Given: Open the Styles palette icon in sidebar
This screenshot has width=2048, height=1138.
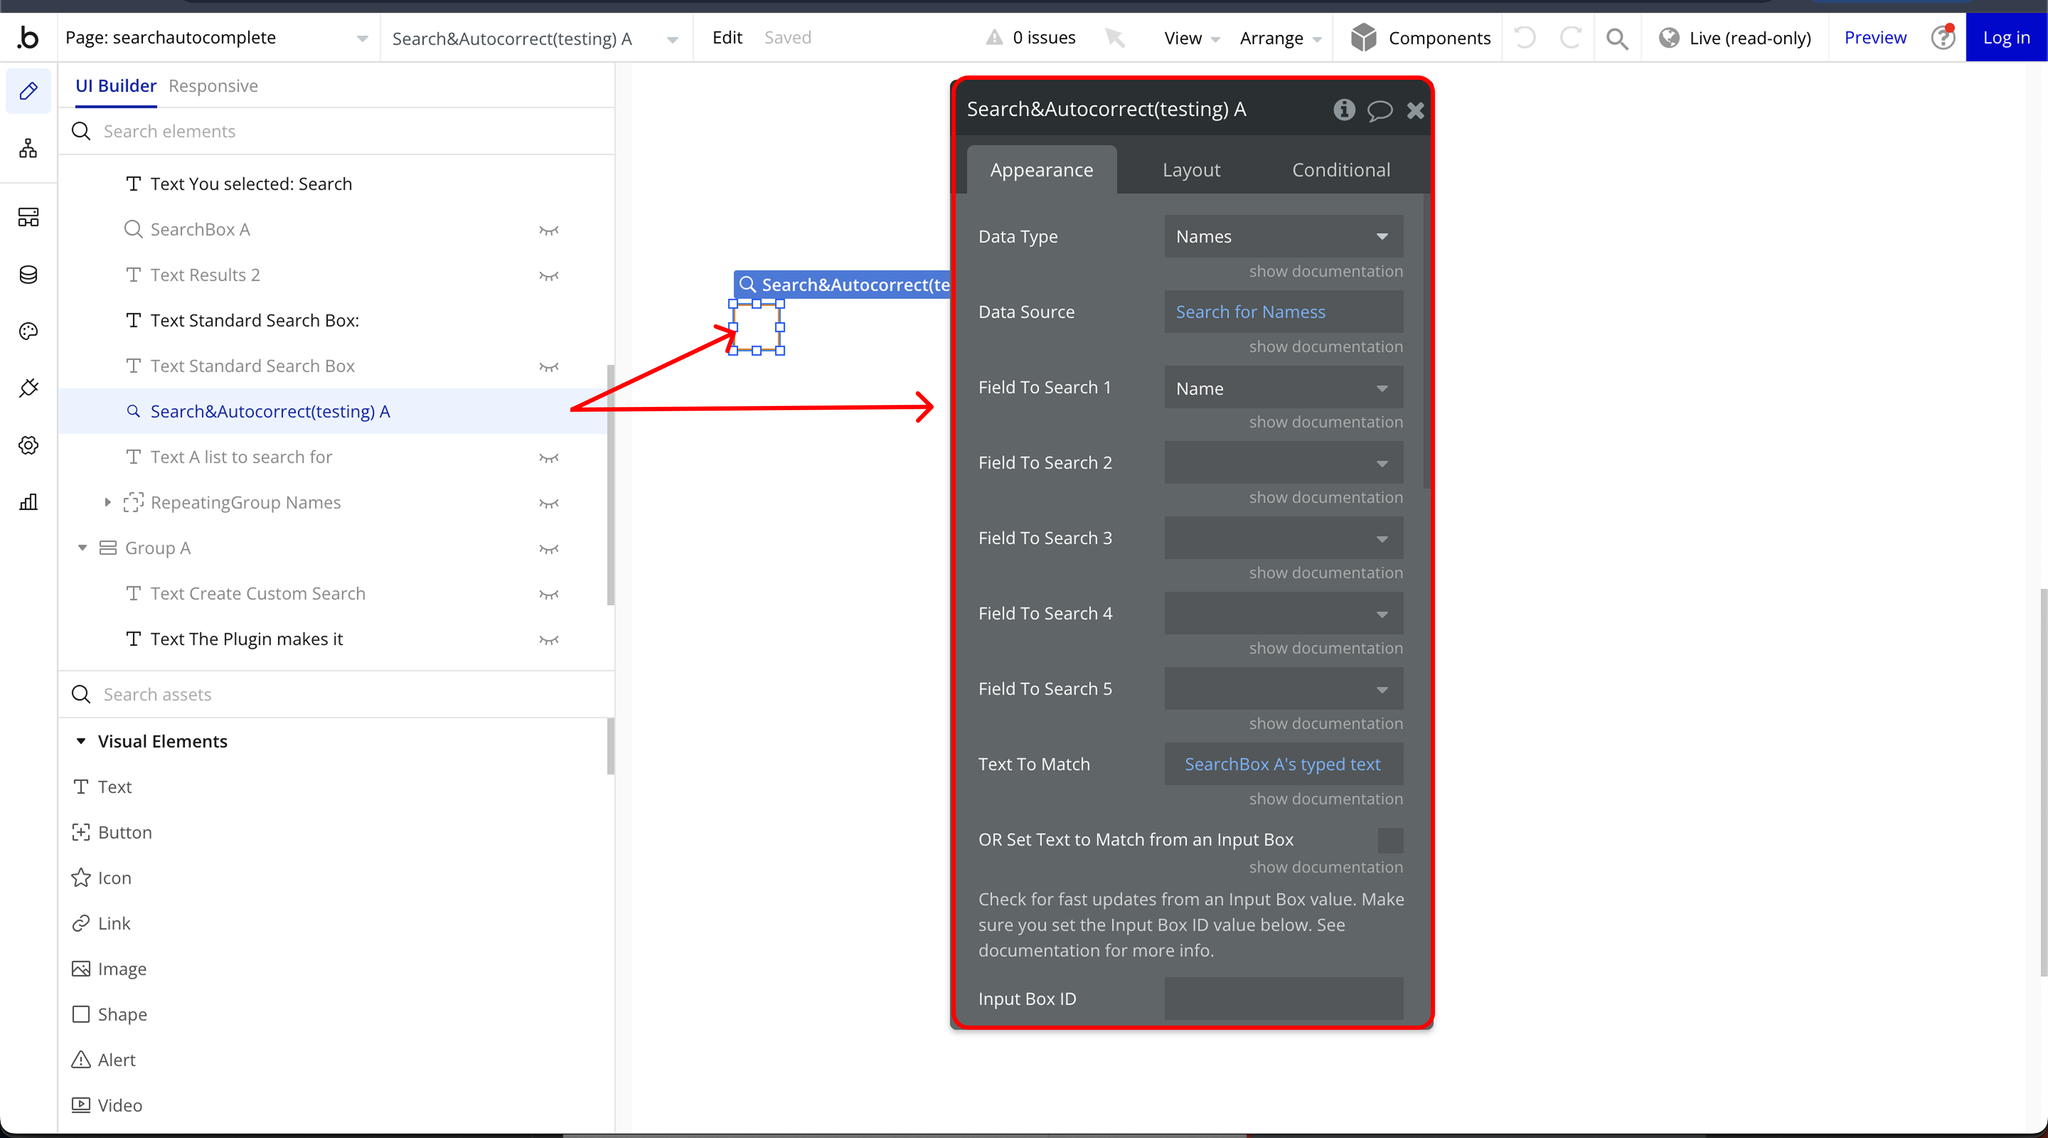Looking at the screenshot, I should tap(28, 331).
